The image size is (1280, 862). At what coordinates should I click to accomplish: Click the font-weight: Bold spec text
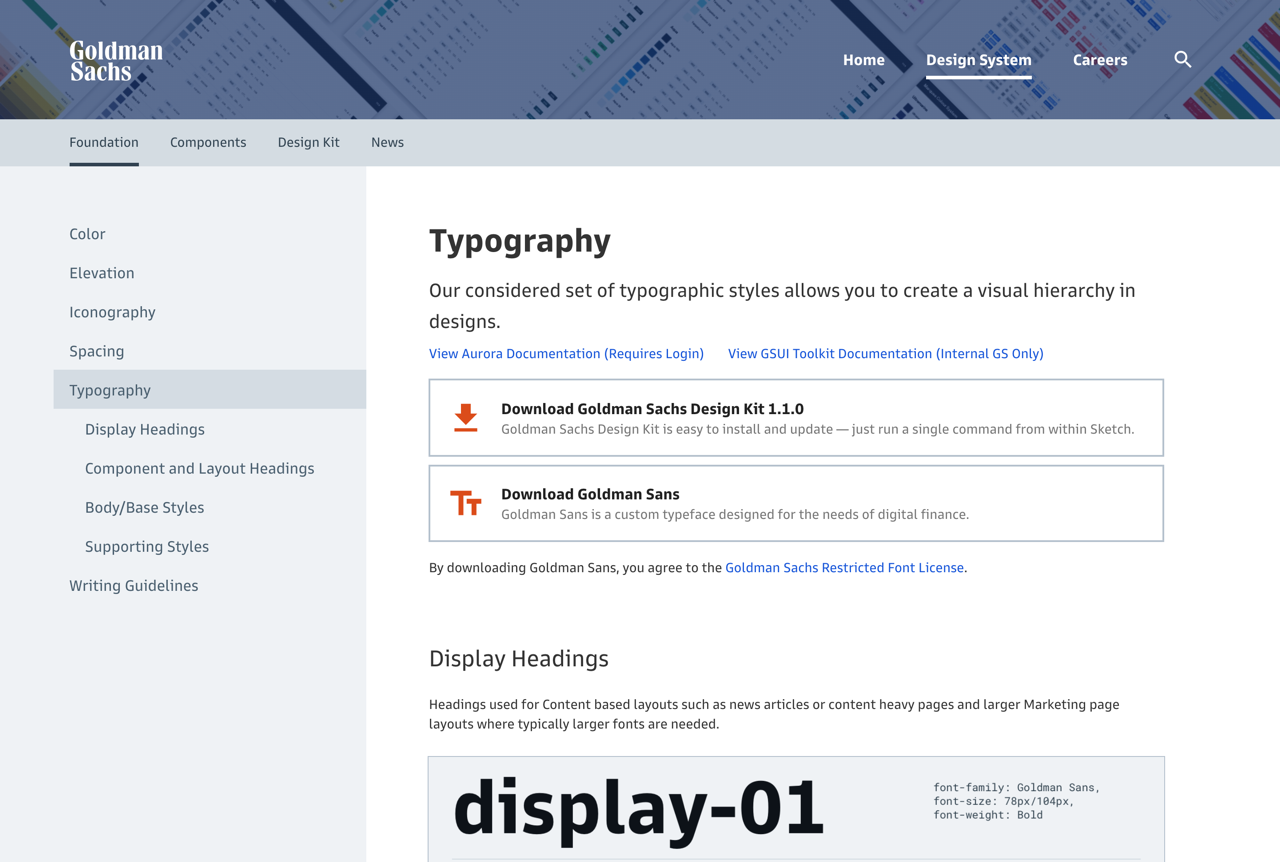(x=988, y=815)
